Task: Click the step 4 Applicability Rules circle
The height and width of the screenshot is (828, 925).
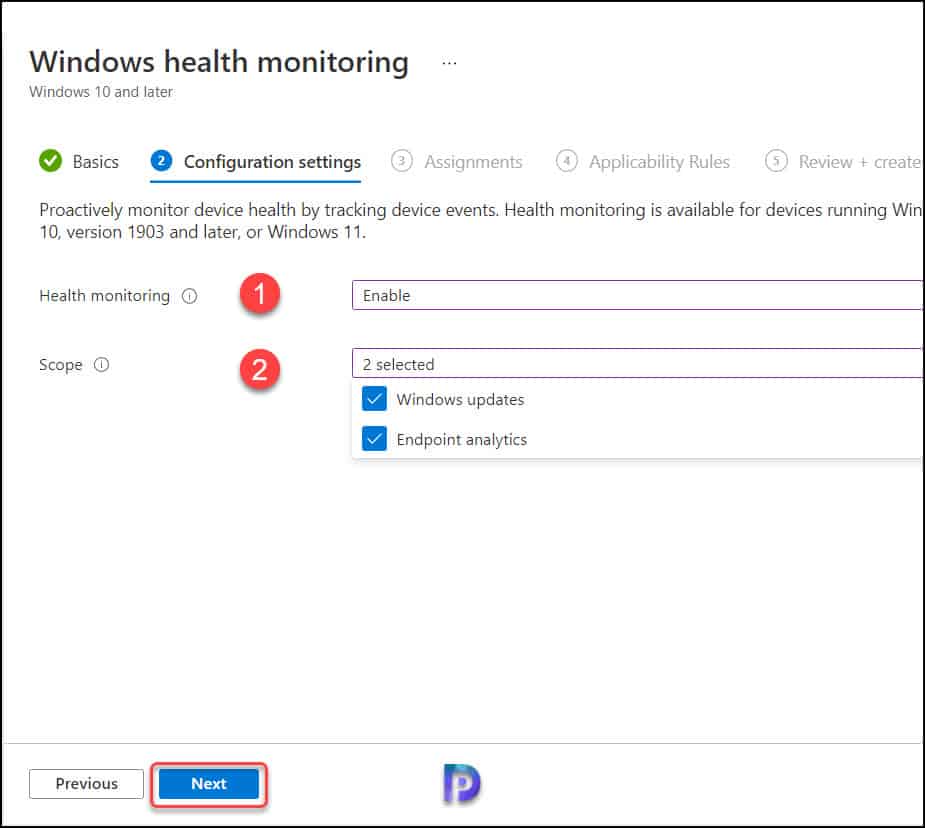Action: [x=566, y=161]
